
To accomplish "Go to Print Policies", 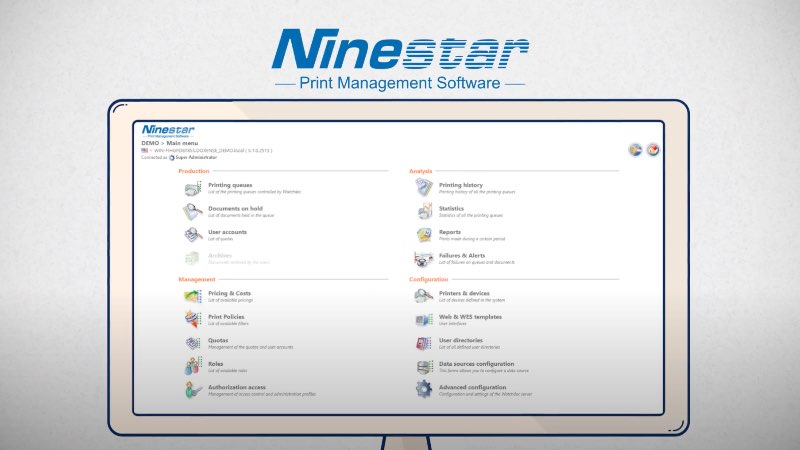I will [226, 317].
